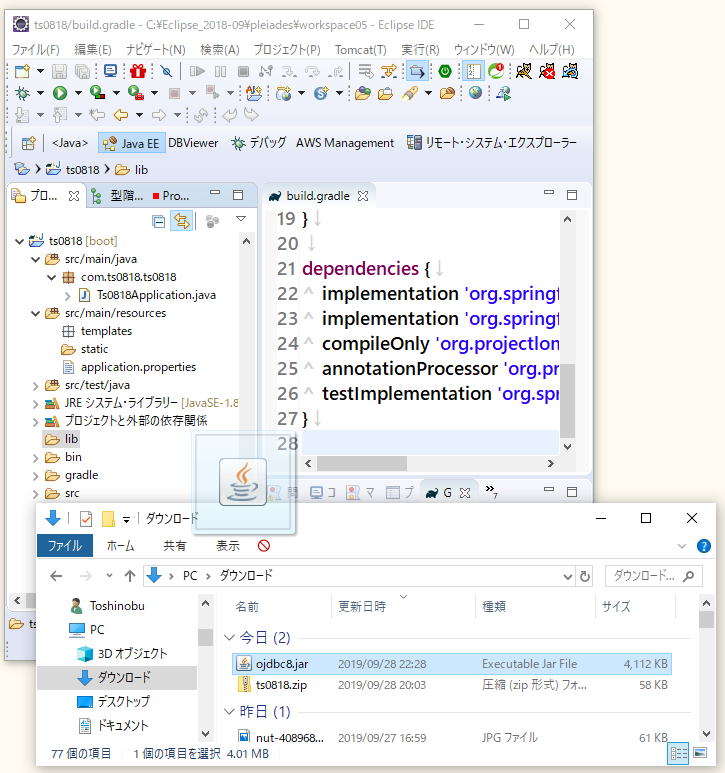Close the Gradle bottom view tab

click(x=465, y=493)
